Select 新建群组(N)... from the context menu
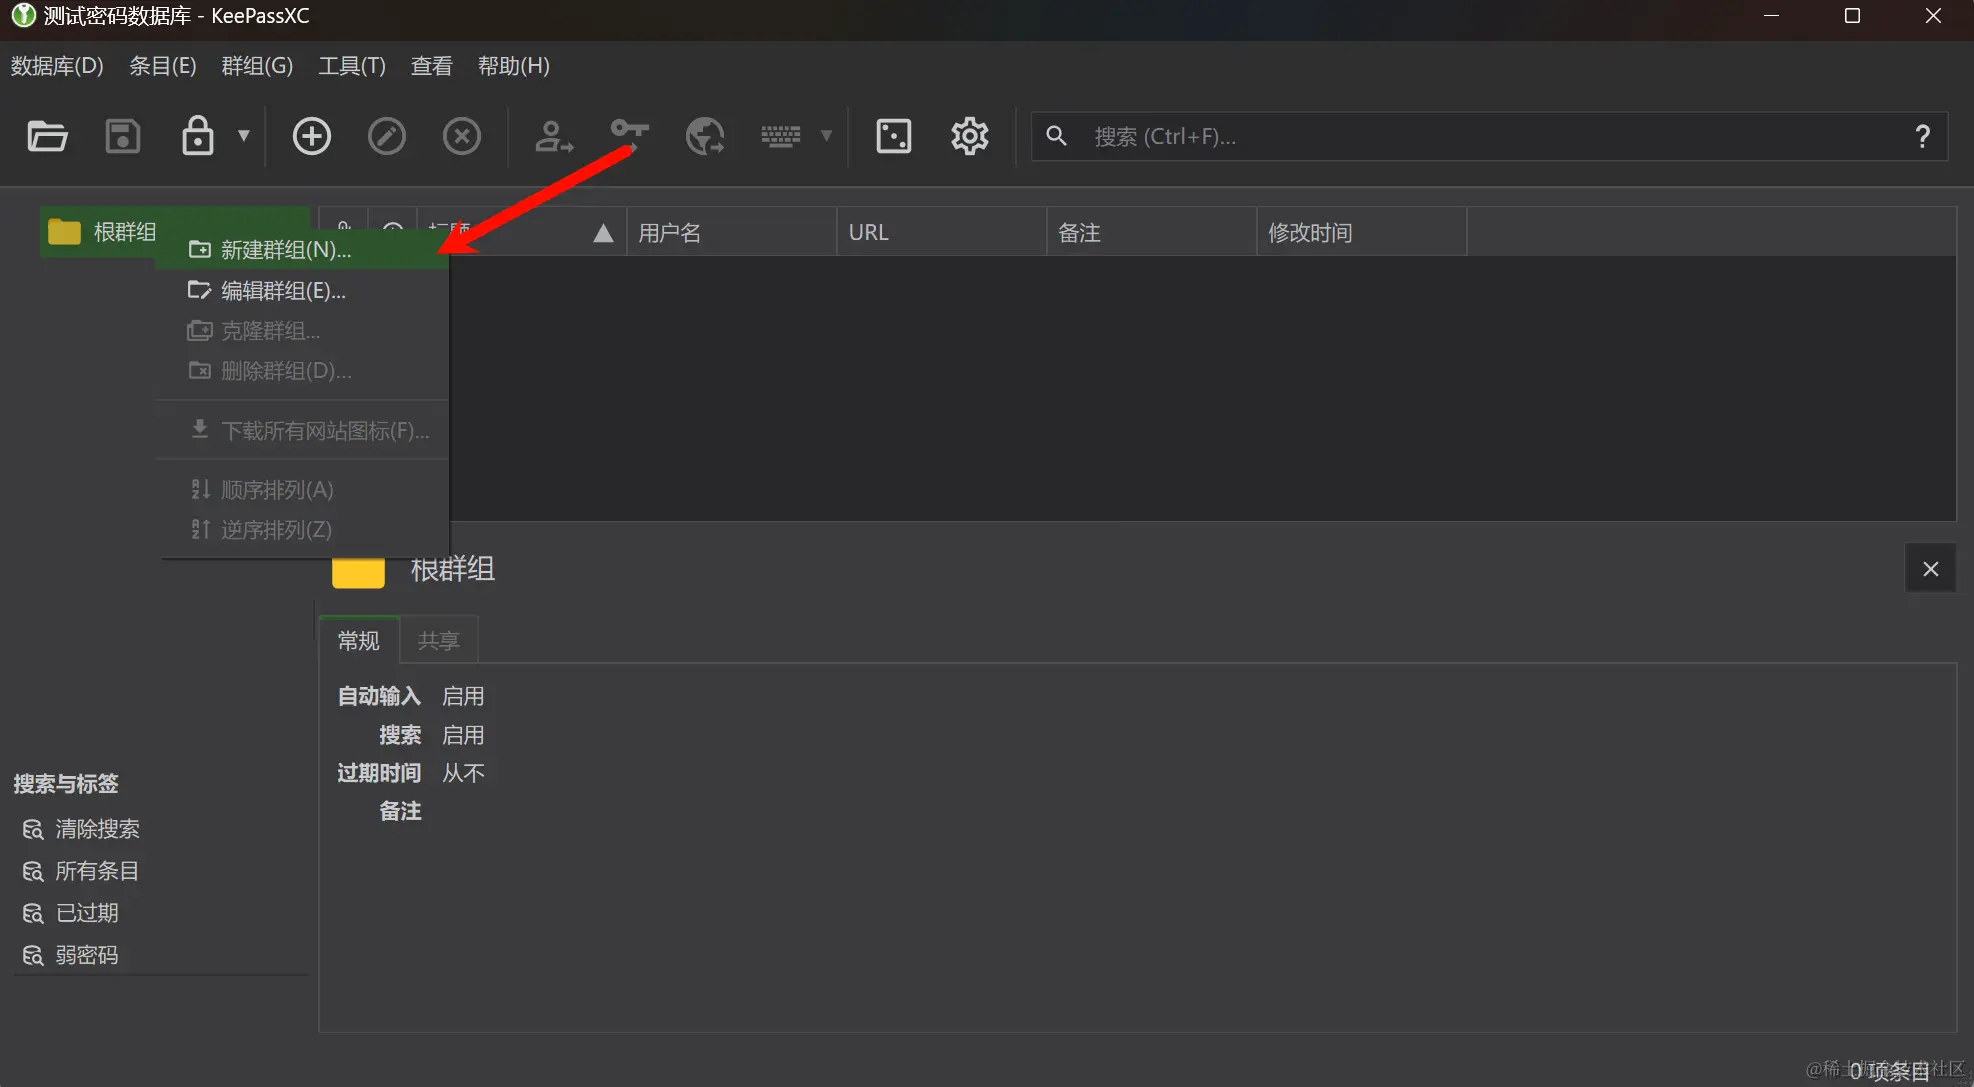Image resolution: width=1974 pixels, height=1087 pixels. pyautogui.click(x=286, y=250)
